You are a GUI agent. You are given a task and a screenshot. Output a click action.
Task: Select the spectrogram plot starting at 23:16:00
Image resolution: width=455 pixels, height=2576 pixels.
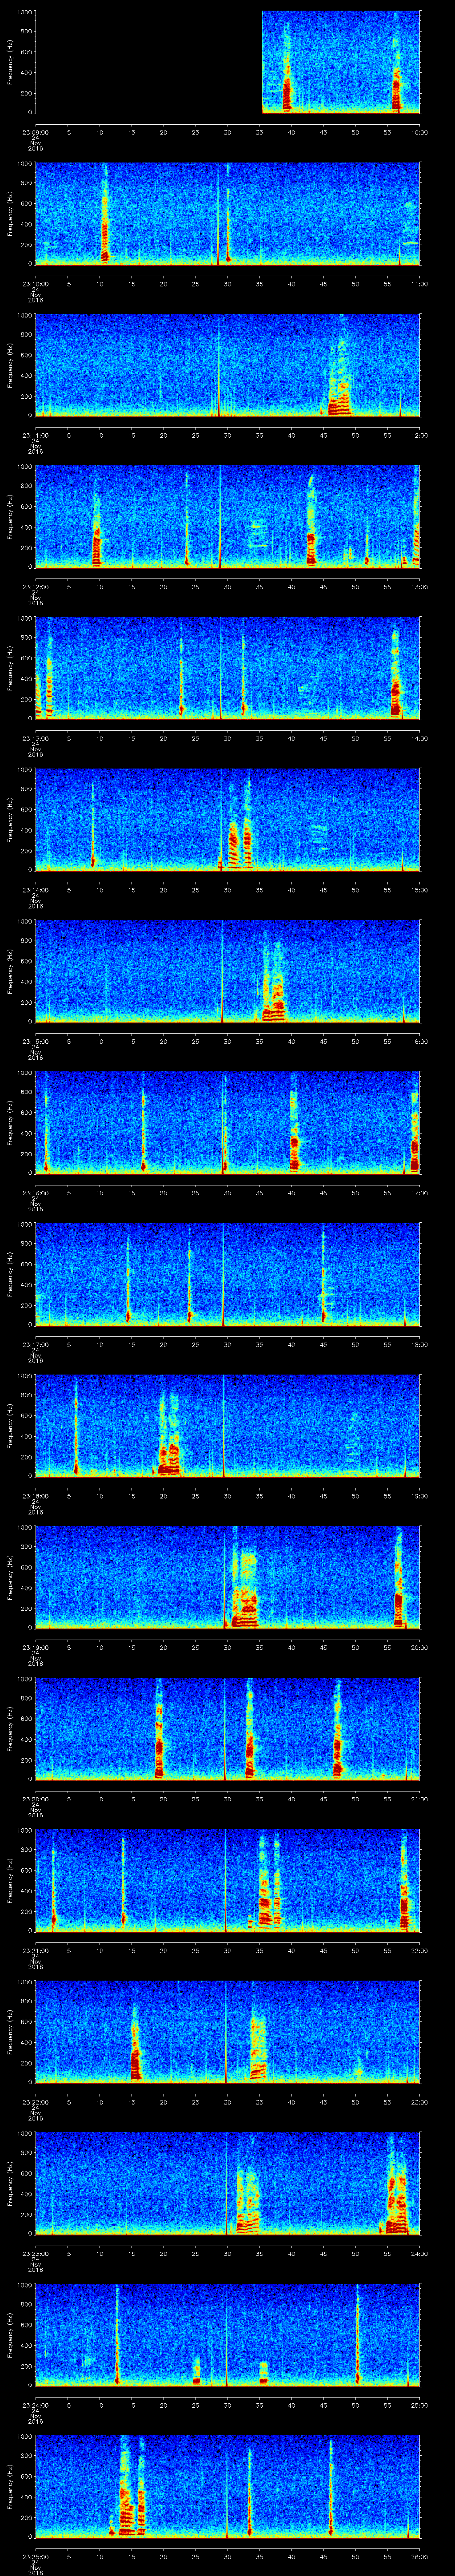click(228, 1123)
